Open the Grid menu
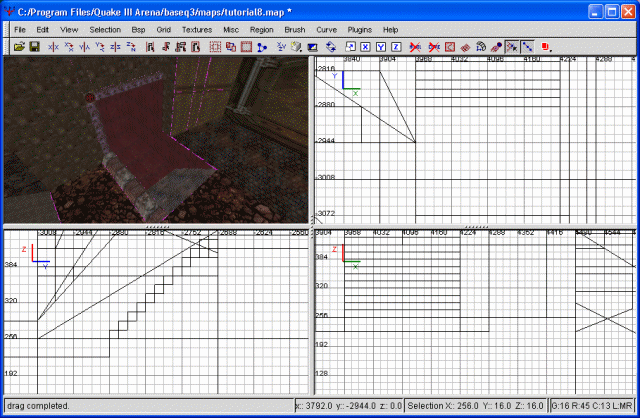The image size is (640, 418). (163, 30)
